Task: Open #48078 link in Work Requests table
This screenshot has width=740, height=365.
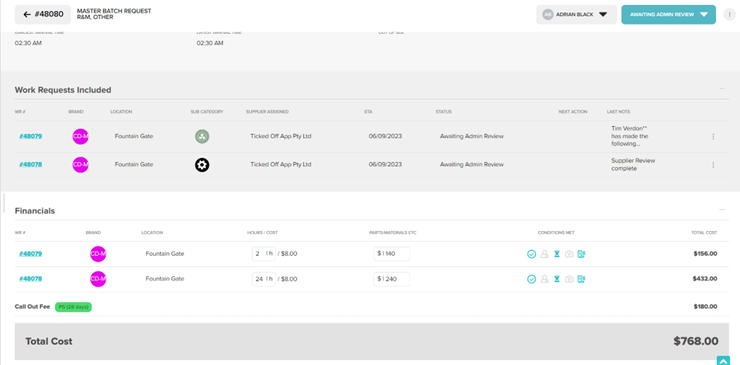Action: pyautogui.click(x=30, y=165)
